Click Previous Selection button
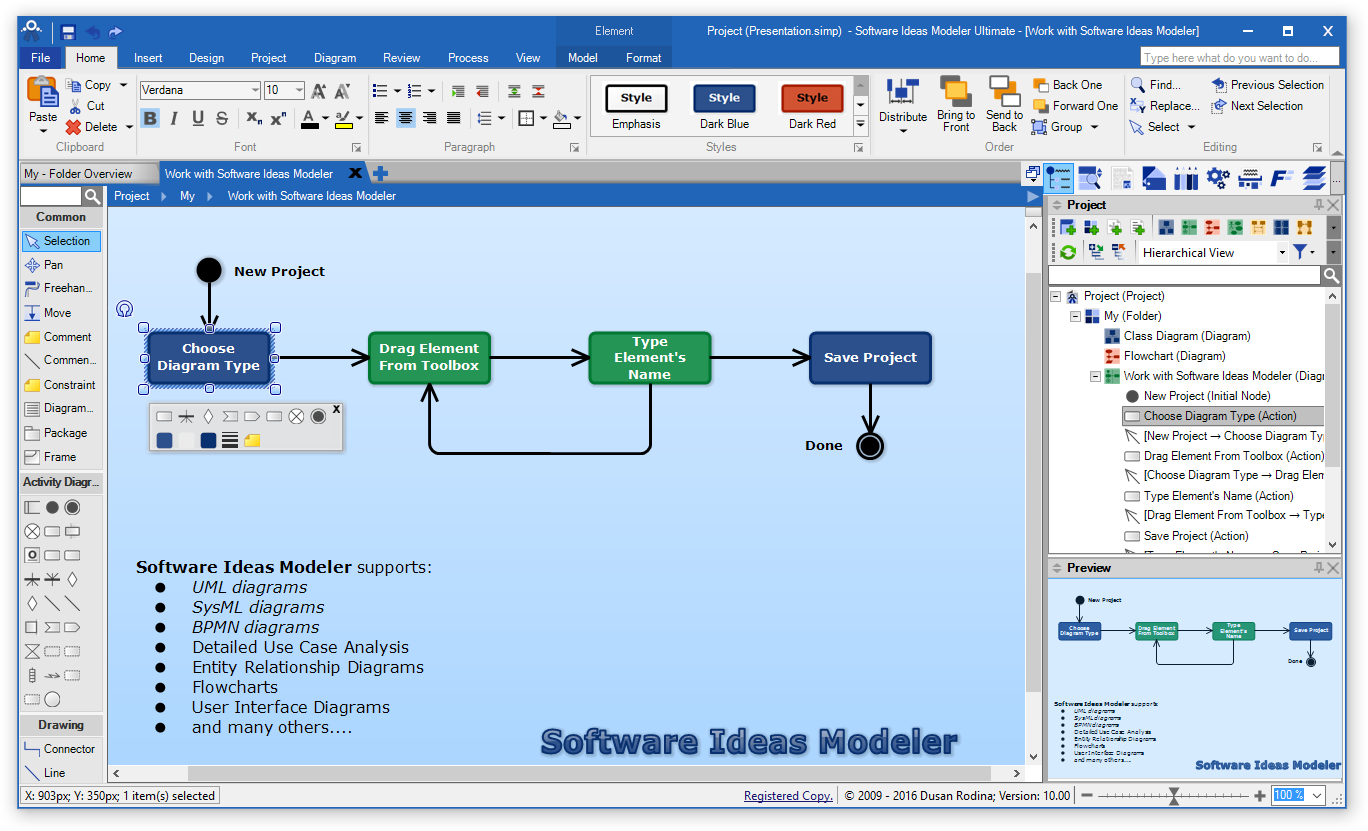This screenshot has height=831, width=1368. pos(1267,85)
